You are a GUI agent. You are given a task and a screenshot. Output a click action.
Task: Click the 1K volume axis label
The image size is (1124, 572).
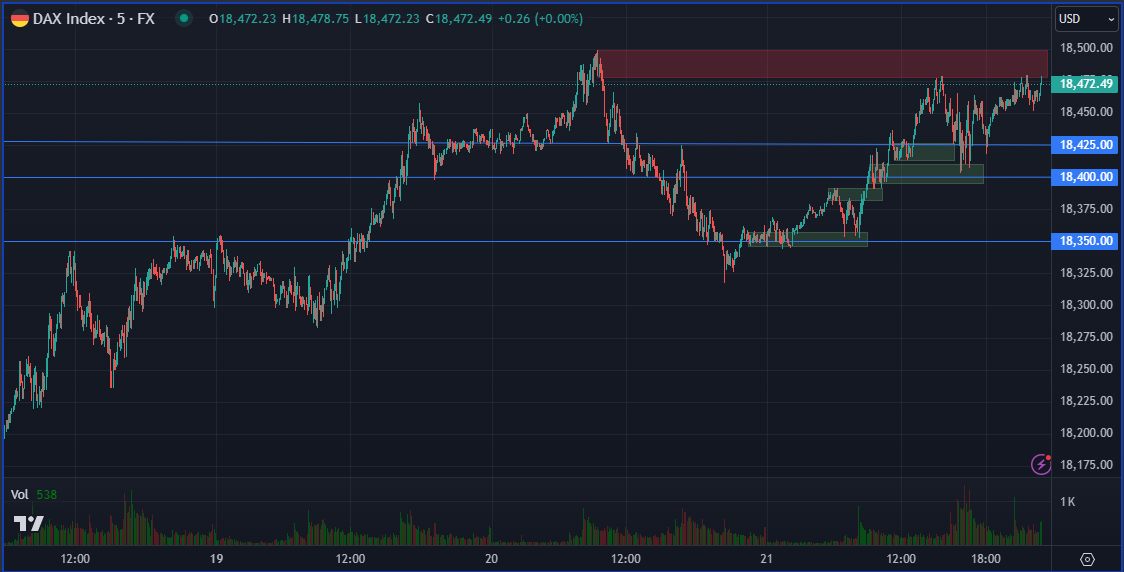coord(1067,502)
